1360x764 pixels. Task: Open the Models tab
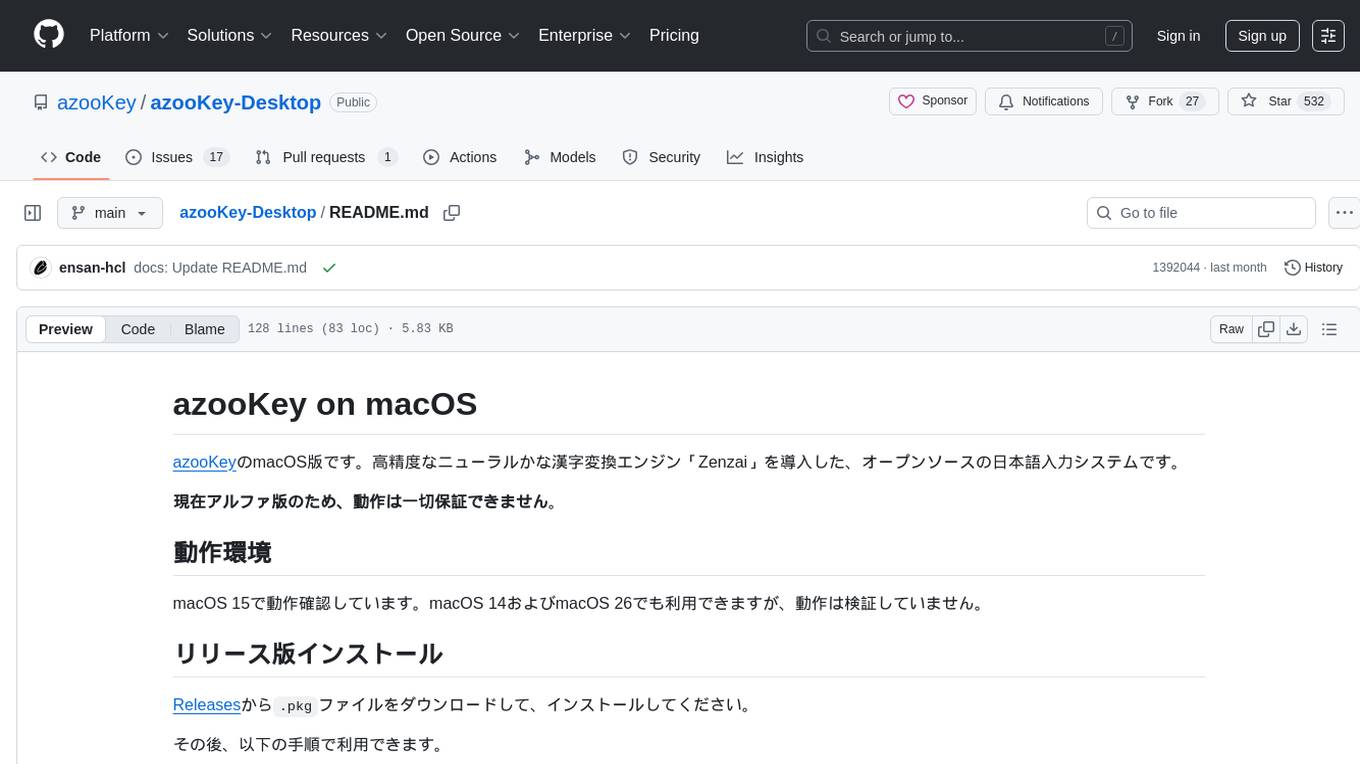560,157
